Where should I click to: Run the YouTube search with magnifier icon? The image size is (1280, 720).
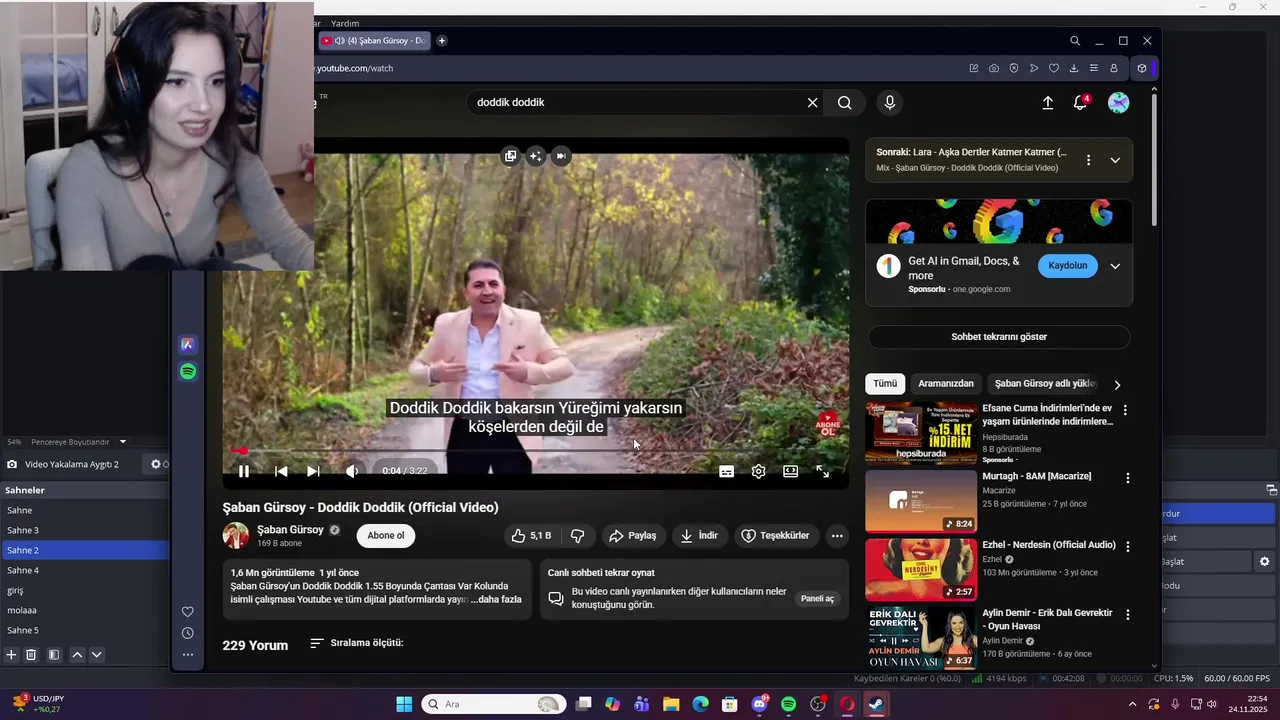pos(845,102)
